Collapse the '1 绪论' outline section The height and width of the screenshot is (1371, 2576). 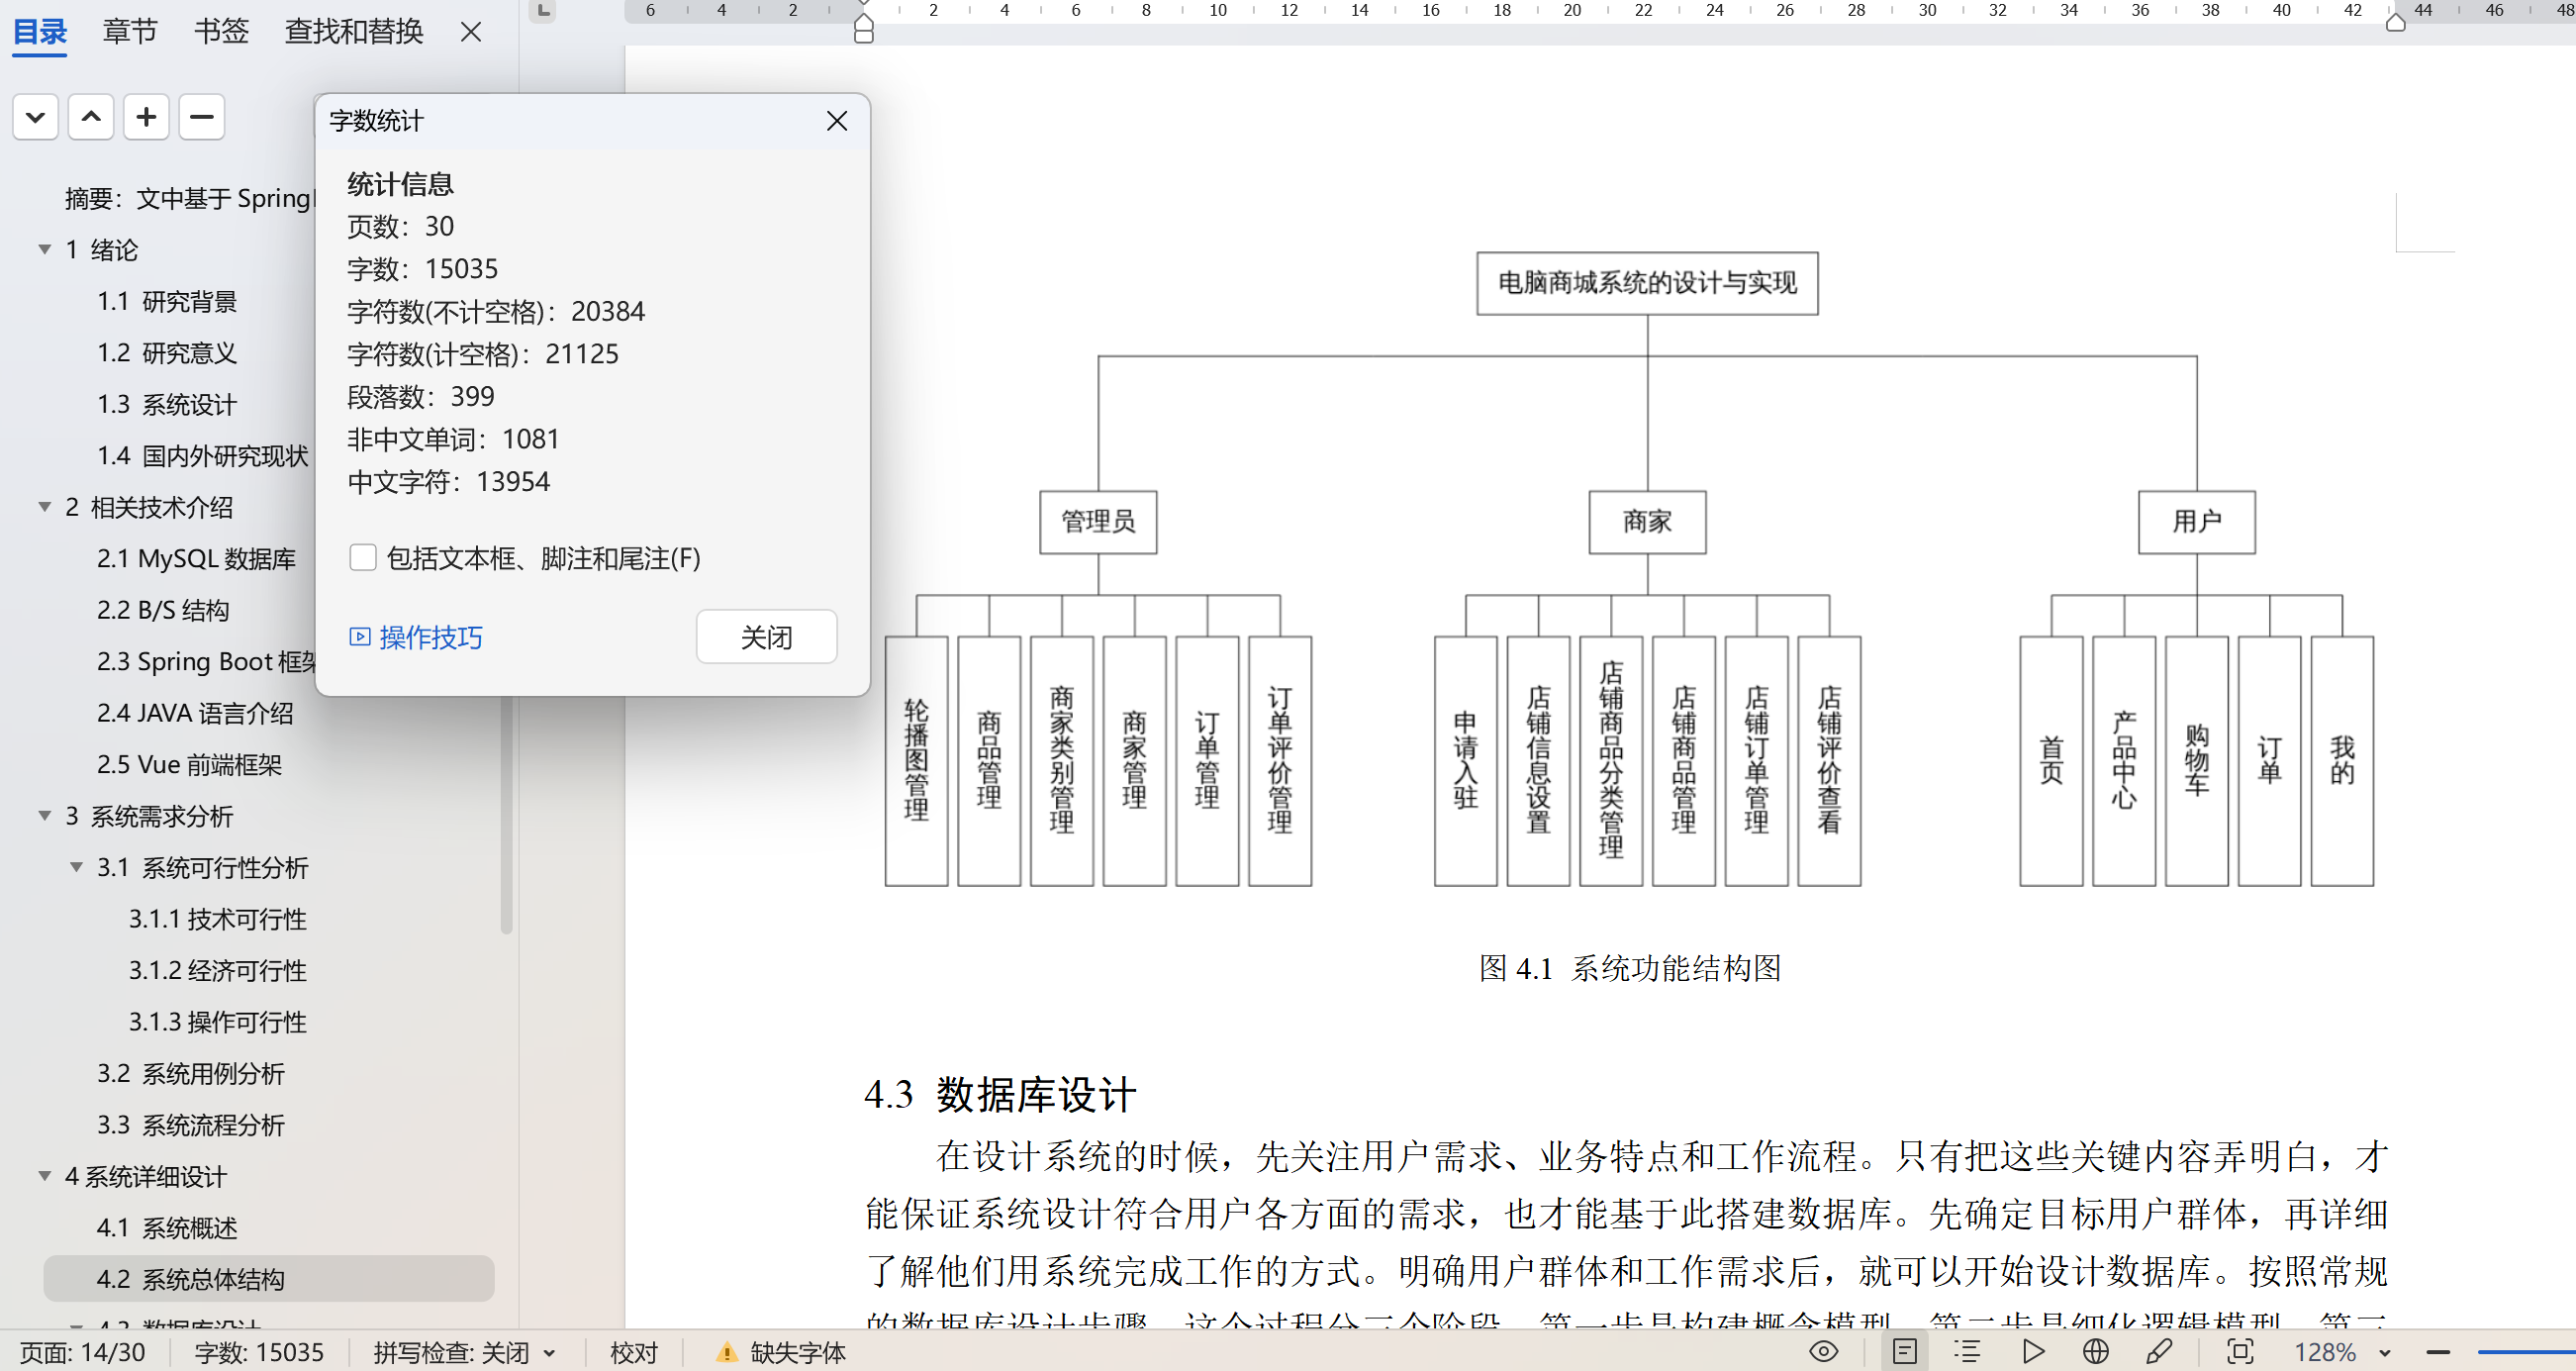click(44, 250)
